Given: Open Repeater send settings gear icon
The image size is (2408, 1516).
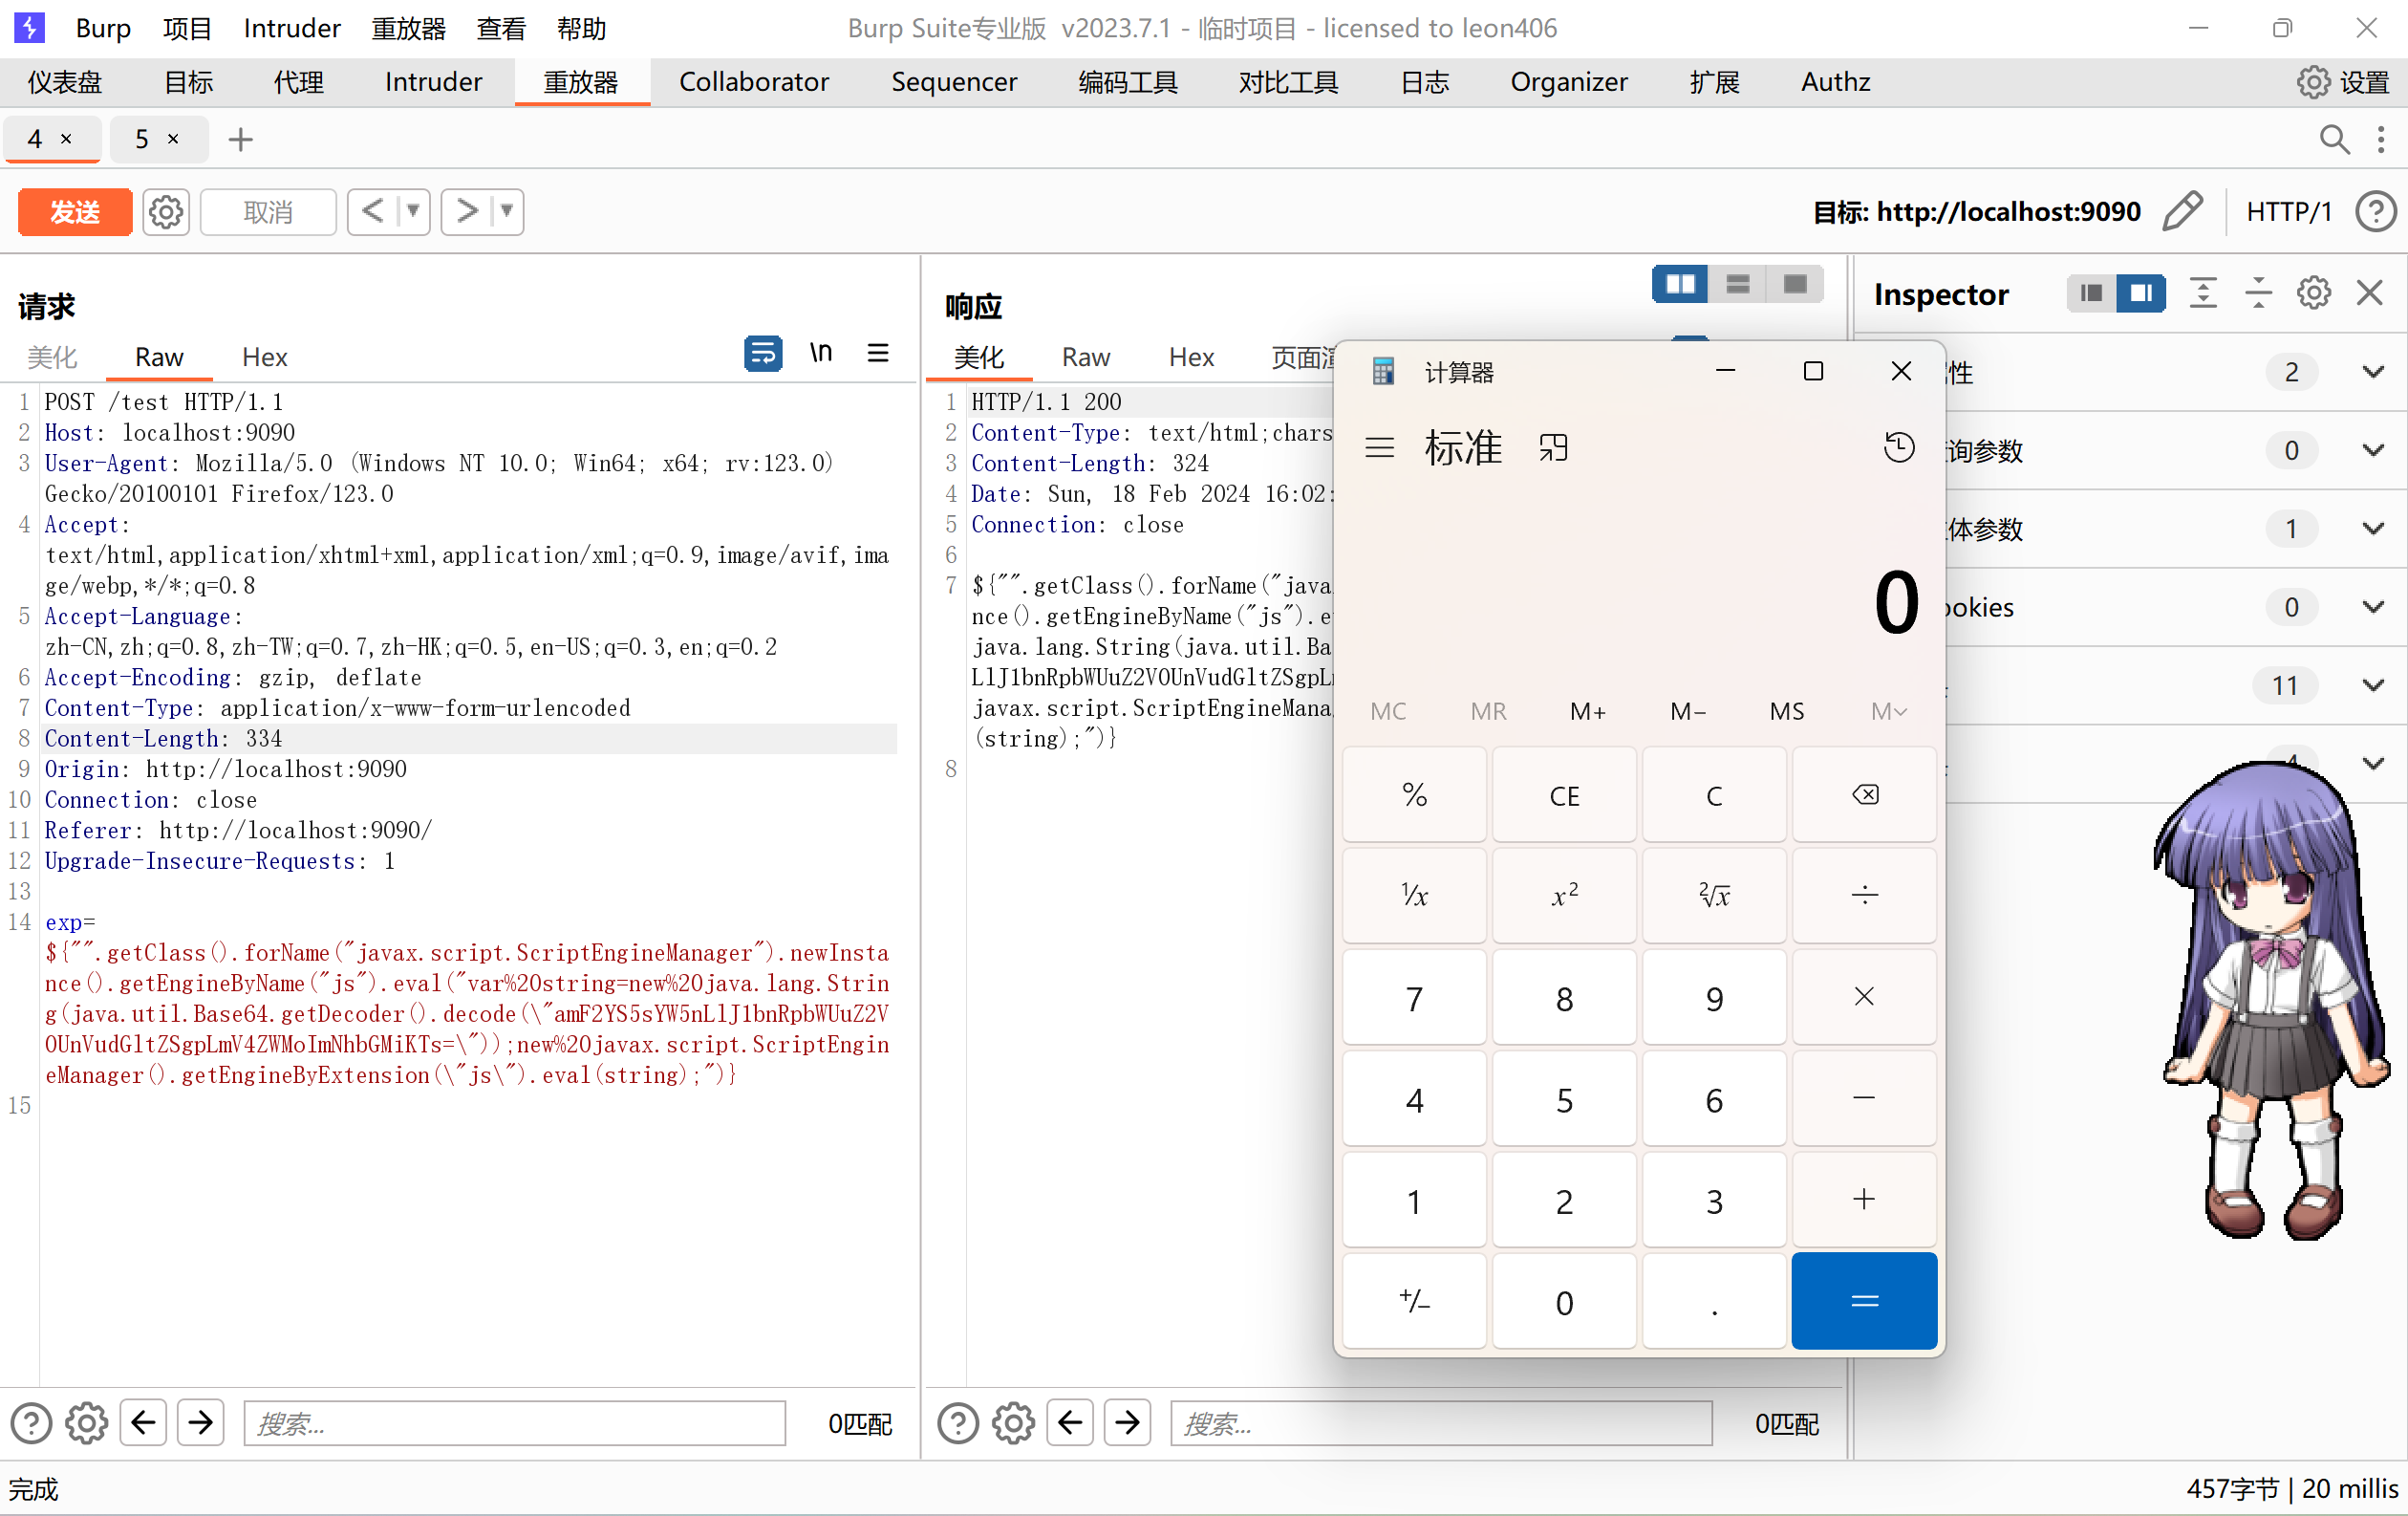Looking at the screenshot, I should 166,212.
